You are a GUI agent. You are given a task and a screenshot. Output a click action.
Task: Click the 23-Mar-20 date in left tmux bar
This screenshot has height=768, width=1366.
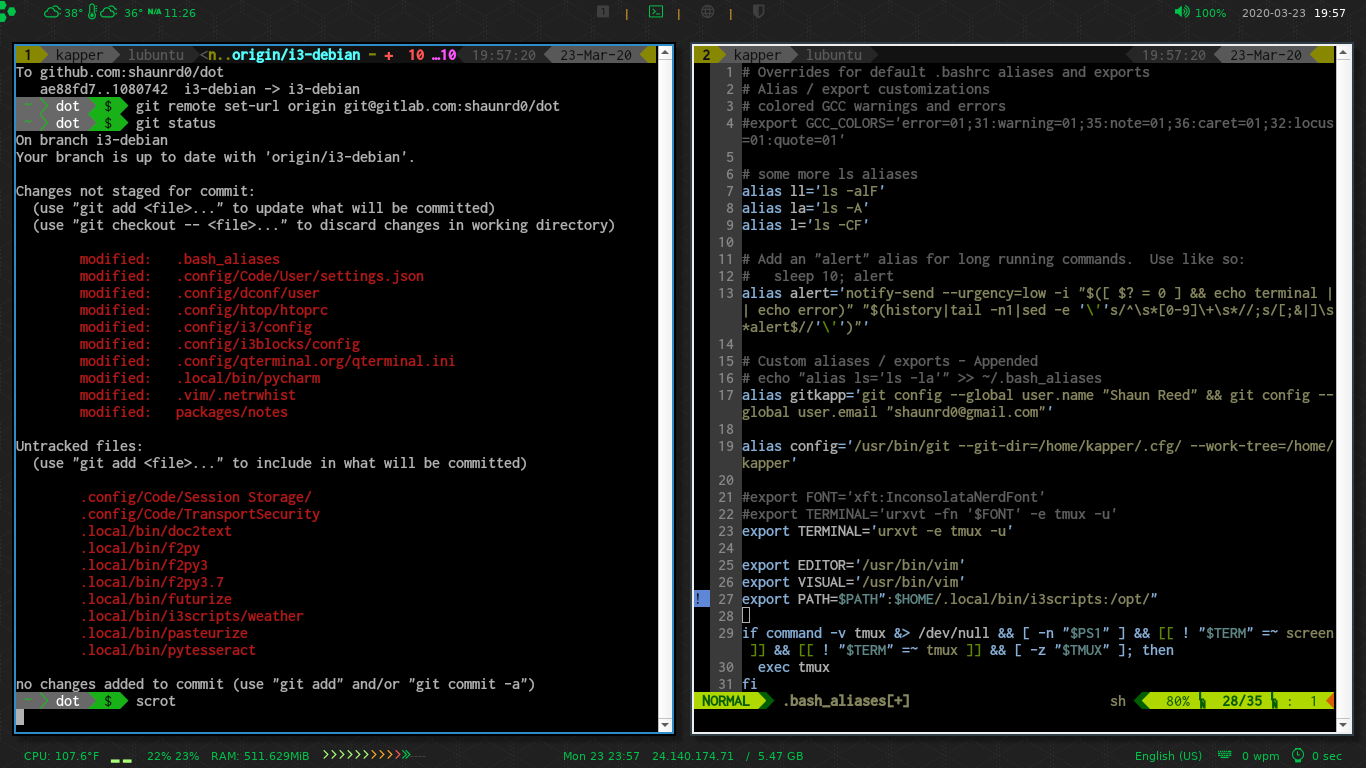point(595,55)
